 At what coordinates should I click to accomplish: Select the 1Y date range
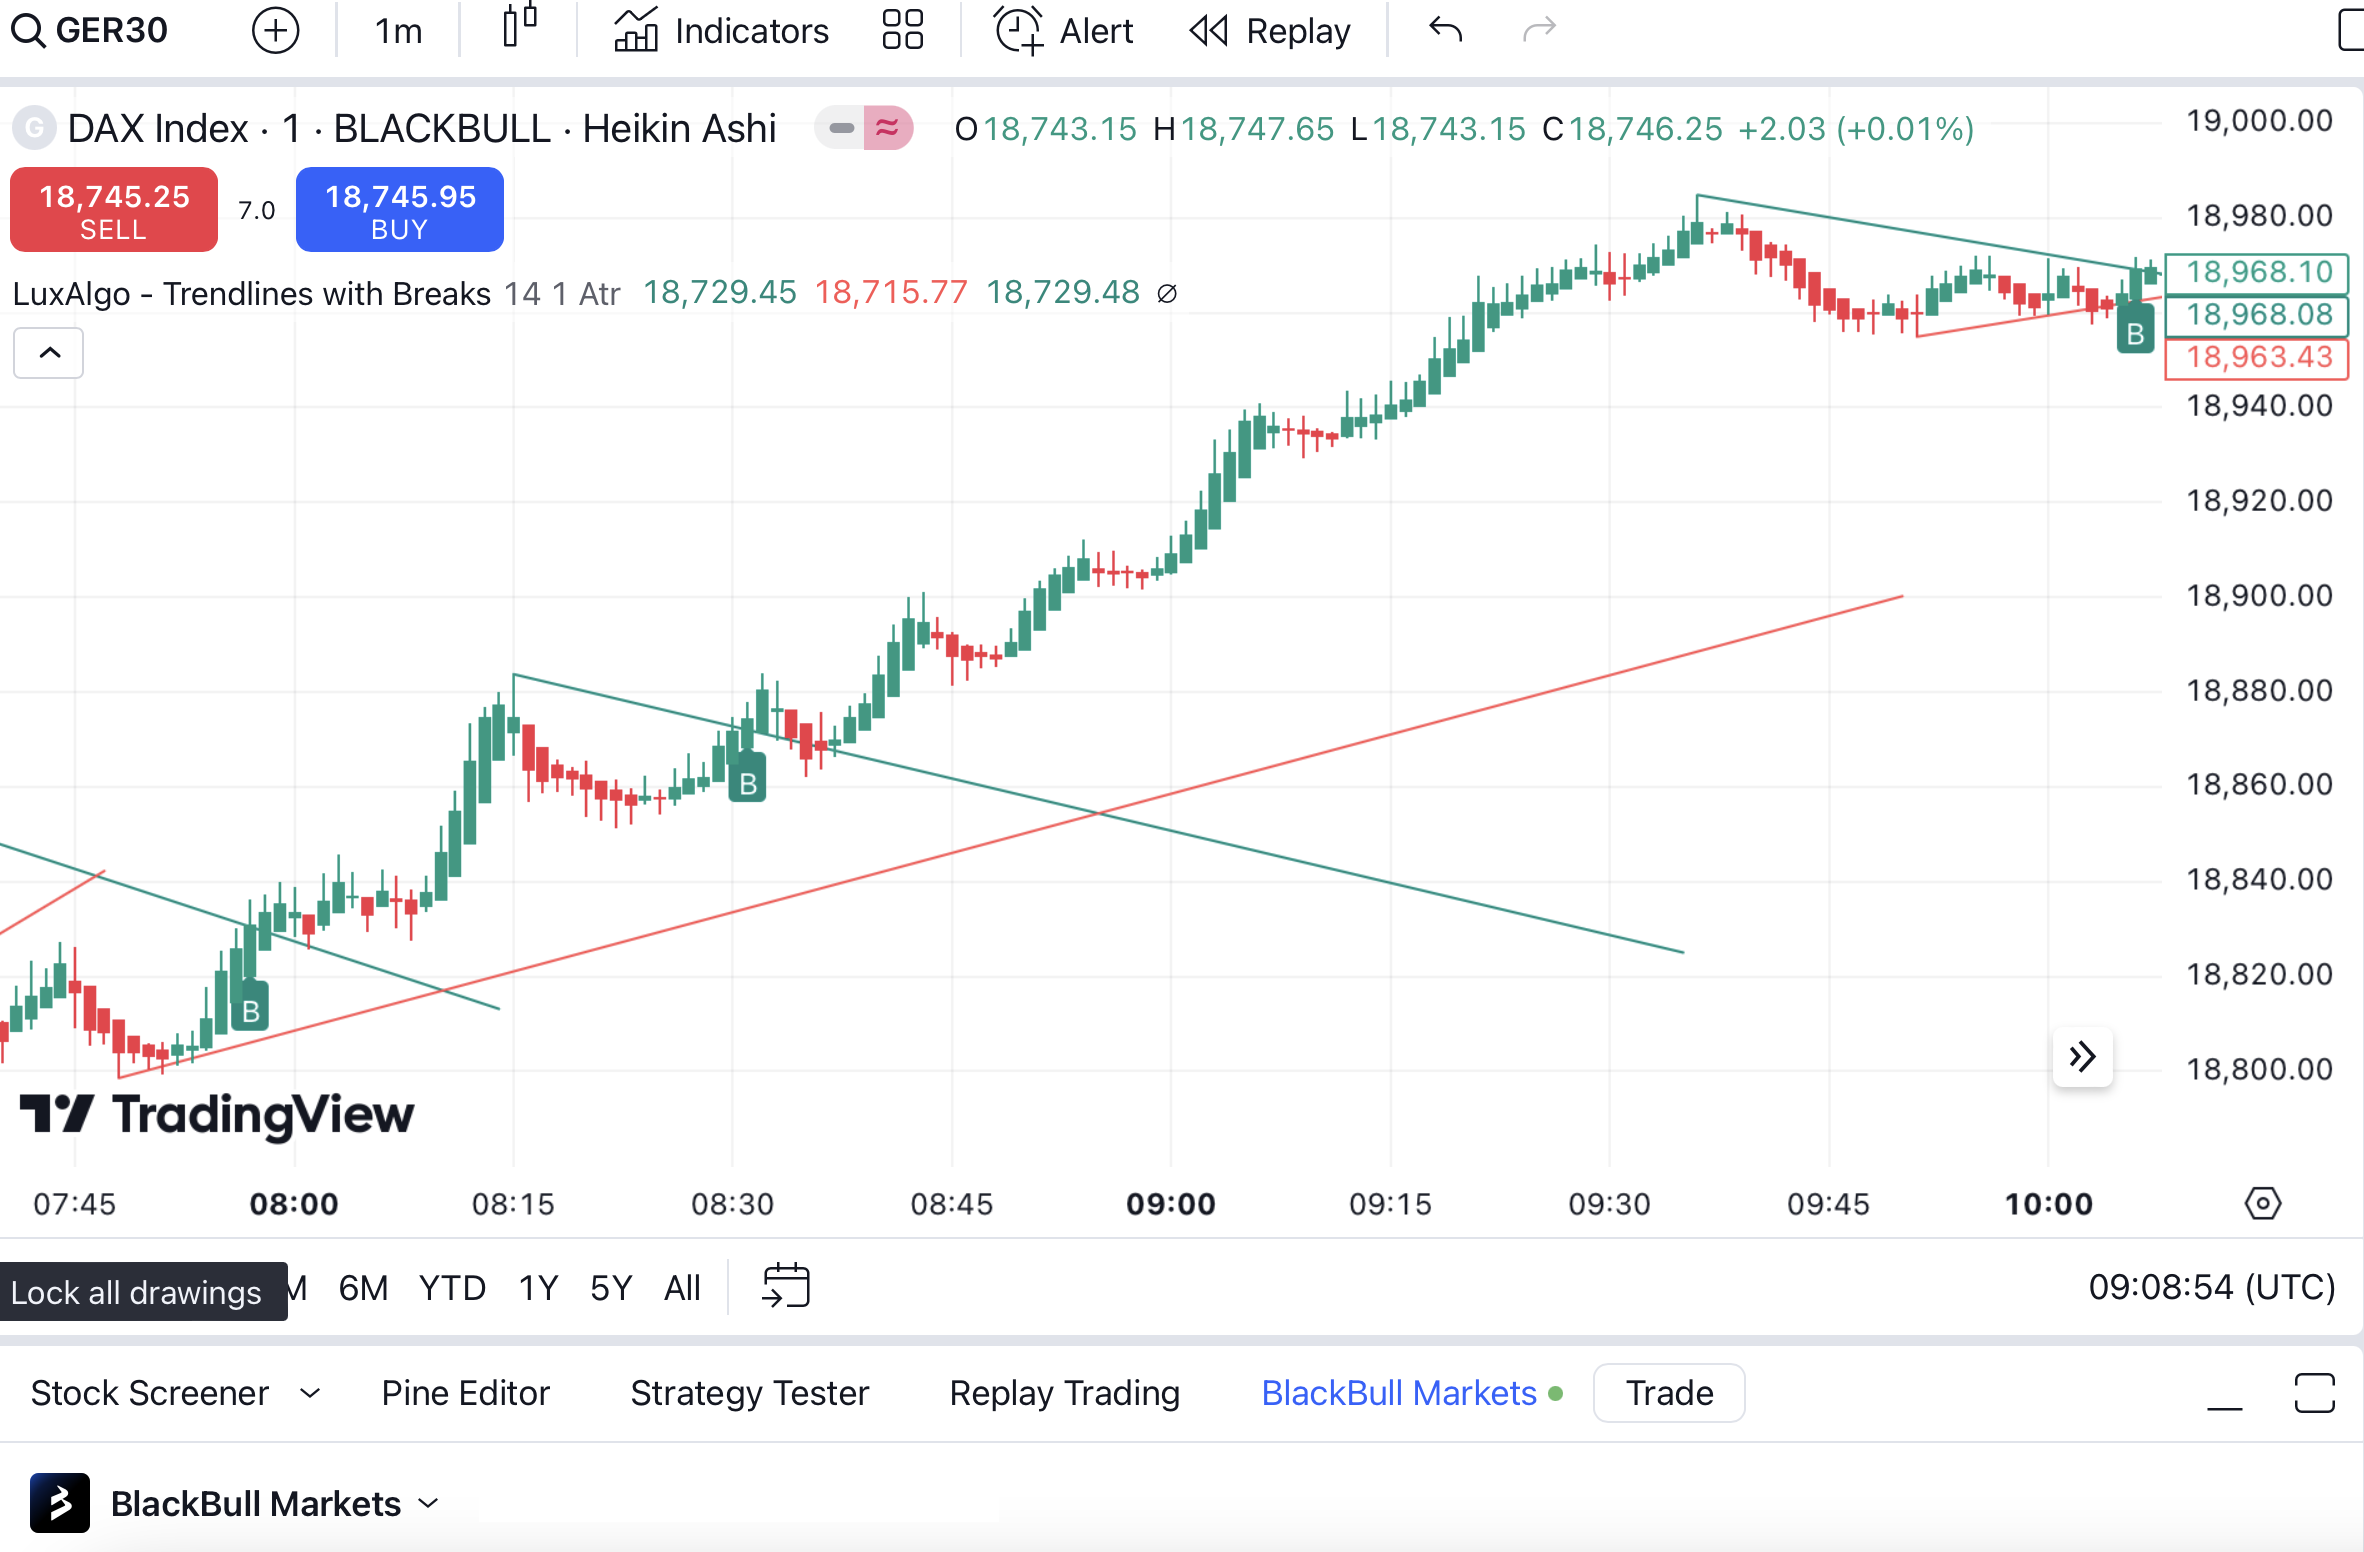[538, 1288]
